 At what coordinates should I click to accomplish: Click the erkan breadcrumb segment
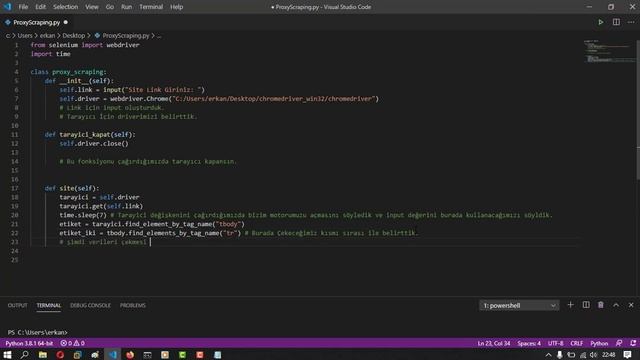click(x=47, y=36)
